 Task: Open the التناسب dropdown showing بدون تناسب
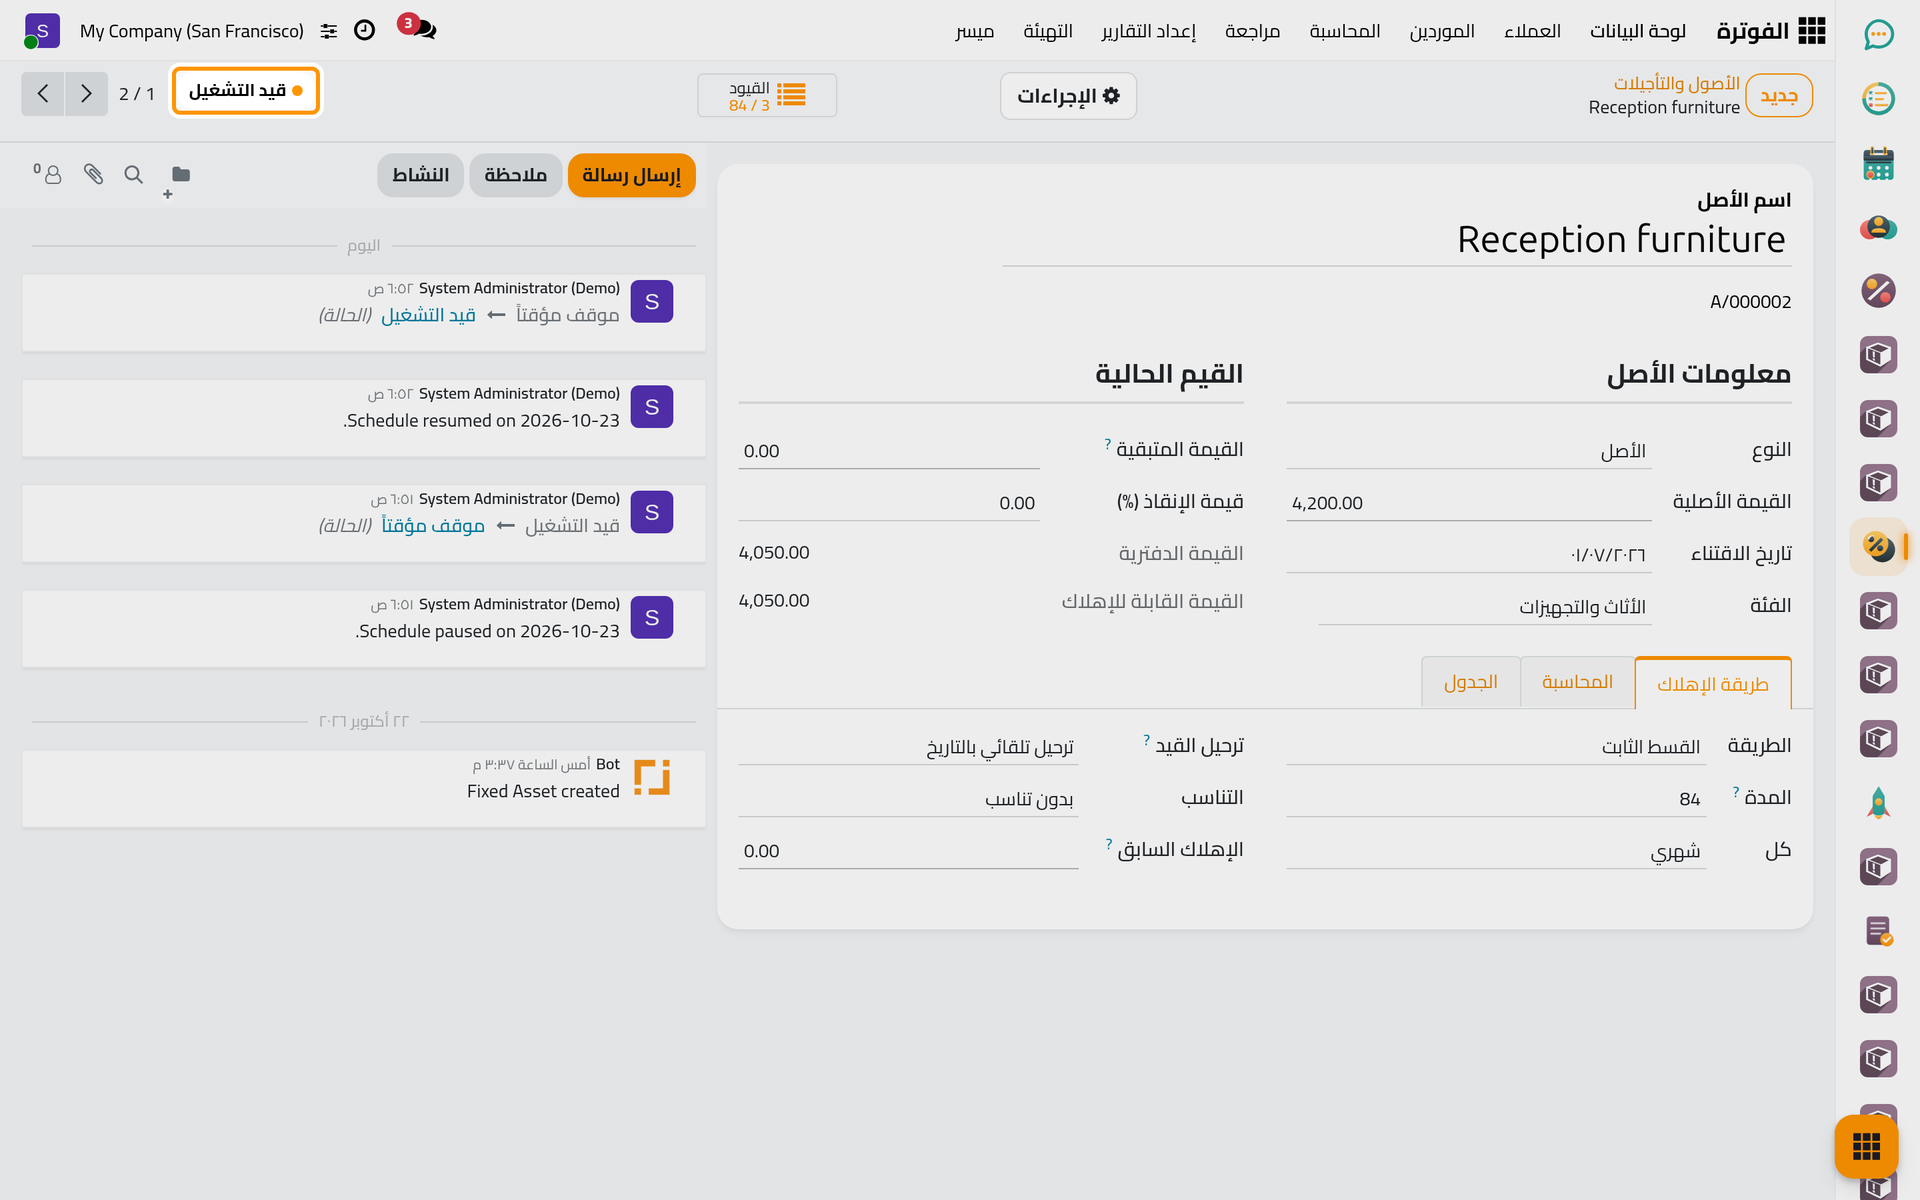tap(908, 799)
